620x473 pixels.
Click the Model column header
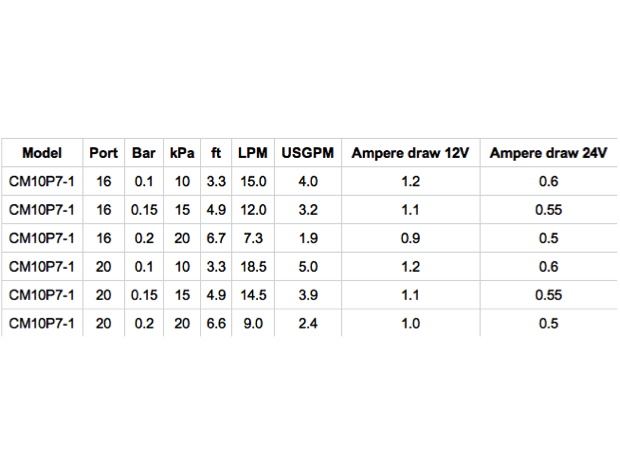tap(42, 153)
